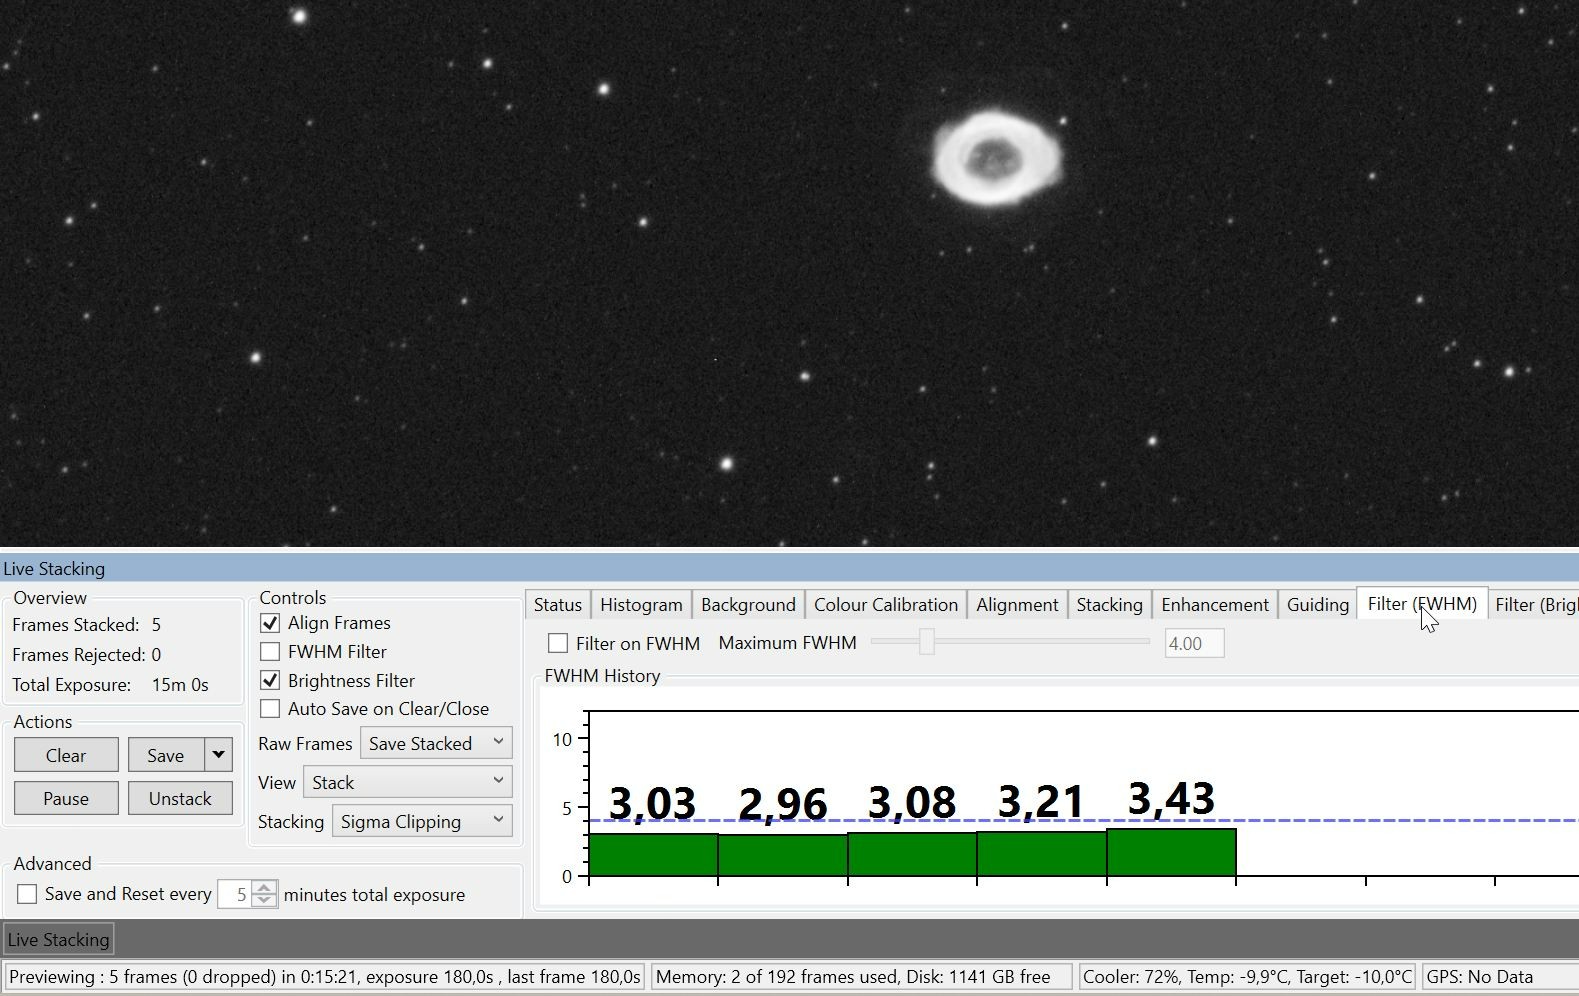The height and width of the screenshot is (996, 1579).
Task: Enable Save and Reset every checkbox
Action: [x=27, y=894]
